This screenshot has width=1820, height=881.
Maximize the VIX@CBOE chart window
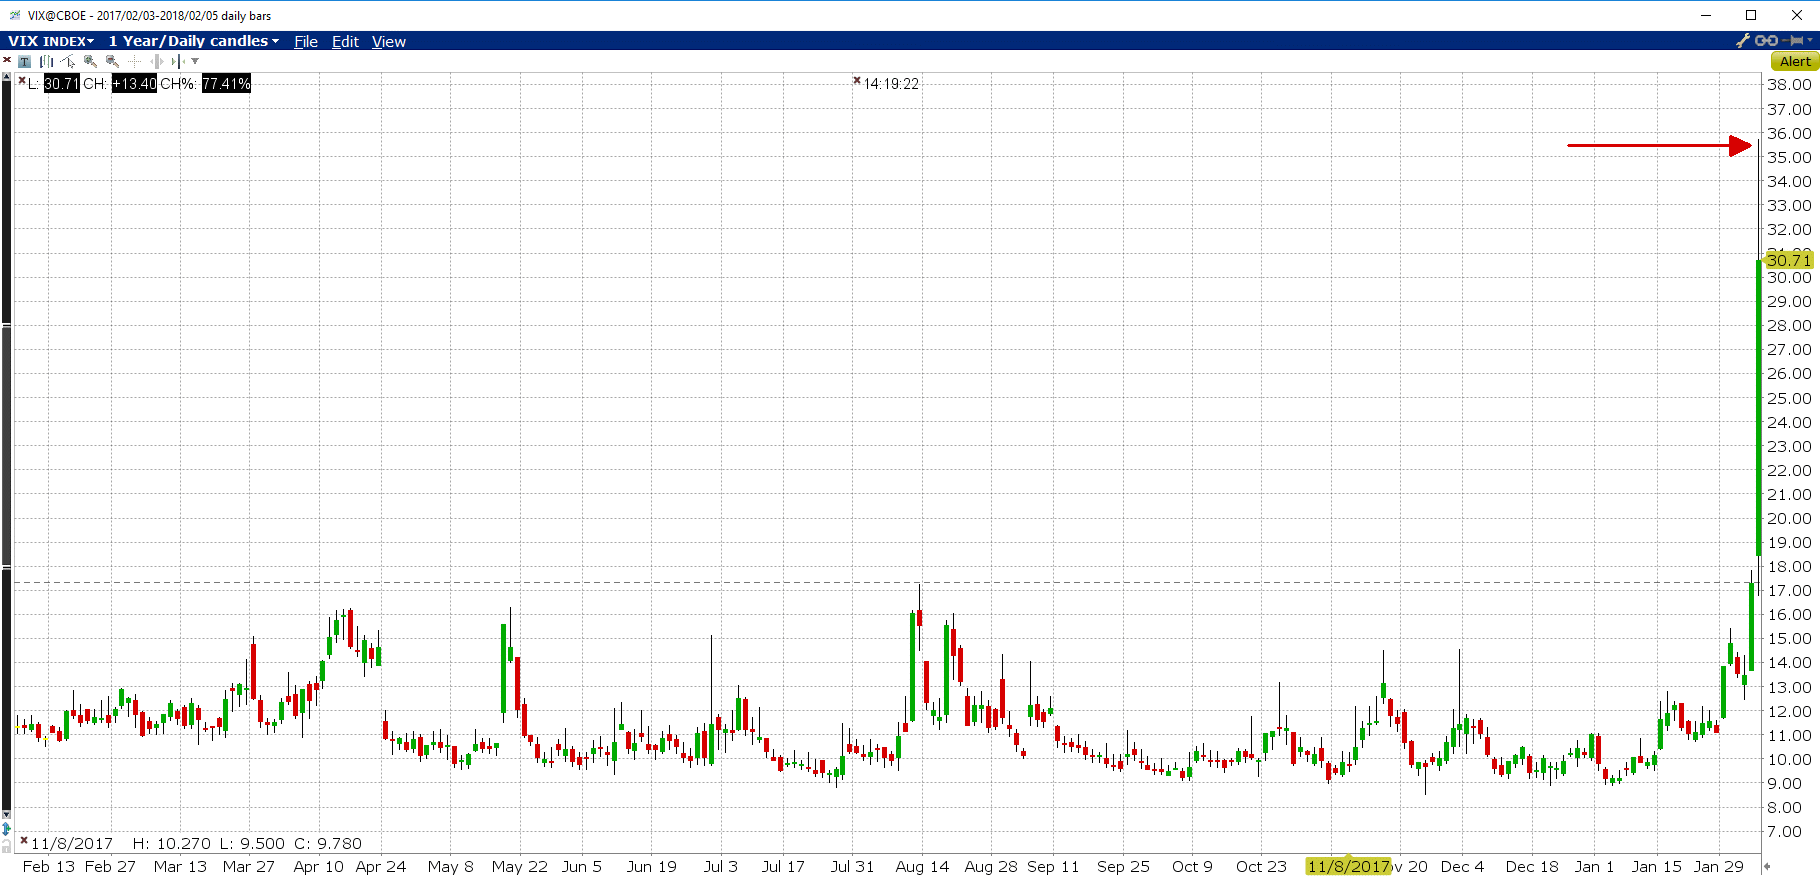pyautogui.click(x=1751, y=15)
